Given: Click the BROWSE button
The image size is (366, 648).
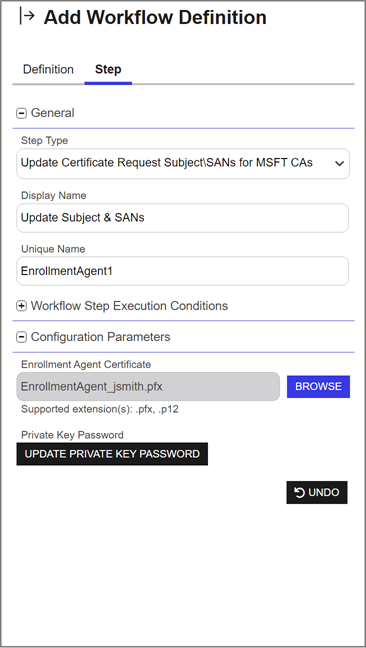Looking at the screenshot, I should tap(318, 386).
